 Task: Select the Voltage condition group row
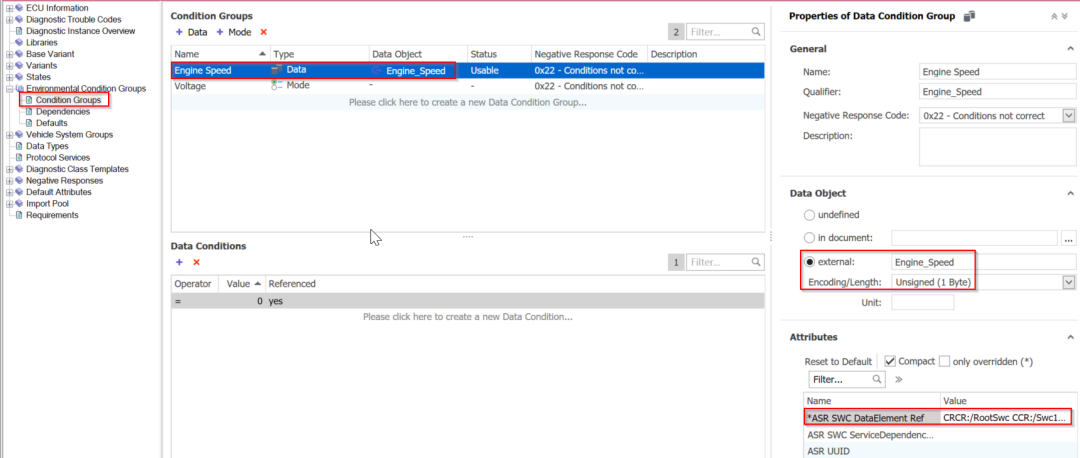[468, 86]
